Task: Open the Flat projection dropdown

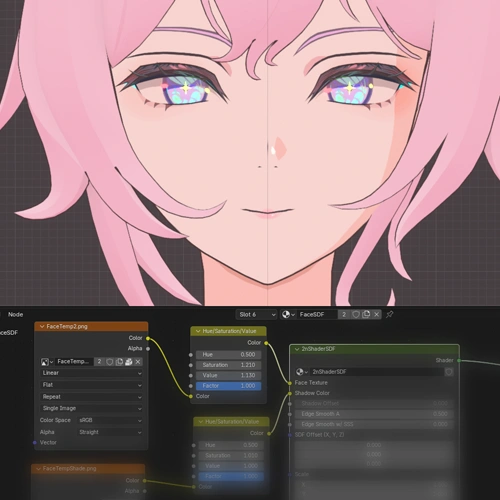Action: (92, 385)
